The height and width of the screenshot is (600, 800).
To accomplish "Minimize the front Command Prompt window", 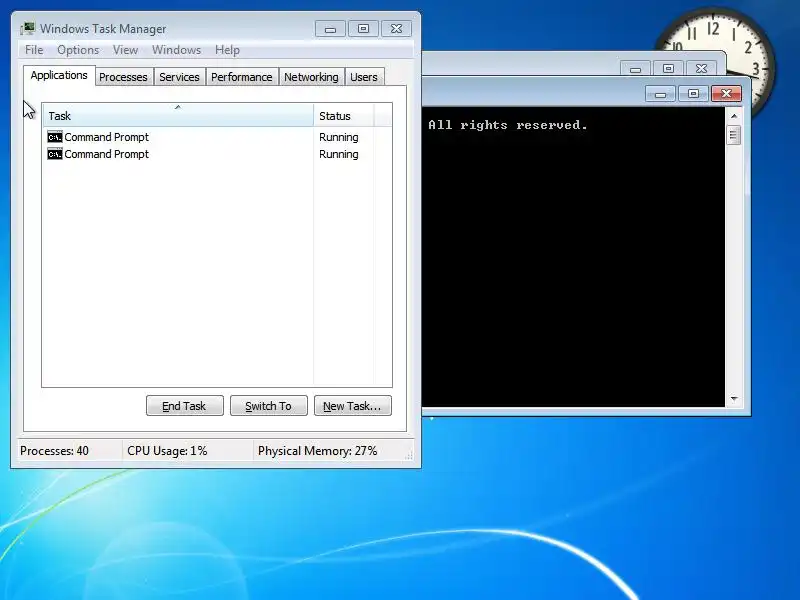I will coord(660,94).
